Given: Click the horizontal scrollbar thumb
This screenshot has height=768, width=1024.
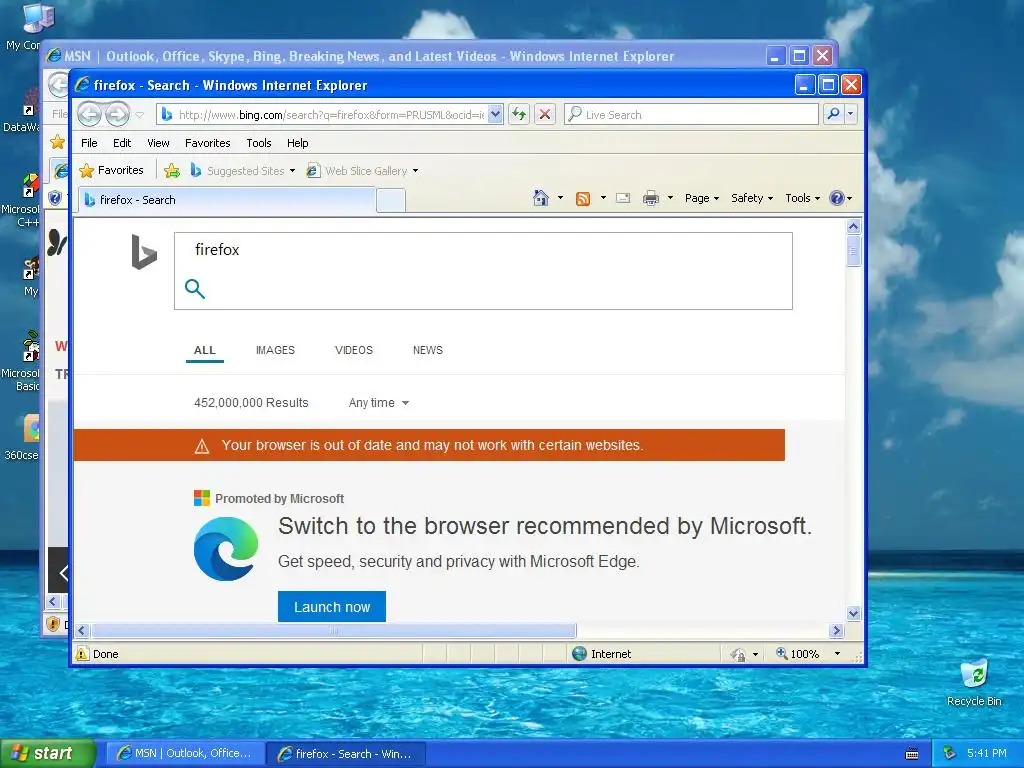Looking at the screenshot, I should click(x=334, y=630).
